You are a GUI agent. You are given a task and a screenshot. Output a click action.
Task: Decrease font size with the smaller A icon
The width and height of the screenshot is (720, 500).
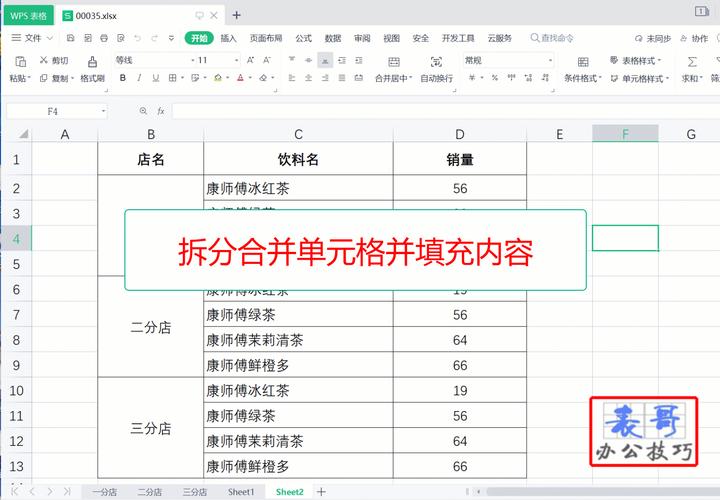pyautogui.click(x=267, y=60)
